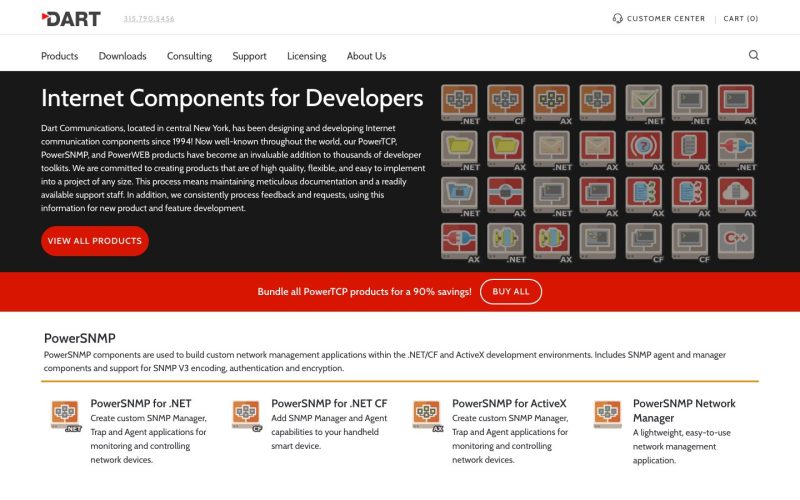Click the icon beside PowerSNMP for ActiveX title
The image size is (800, 500).
tap(428, 416)
